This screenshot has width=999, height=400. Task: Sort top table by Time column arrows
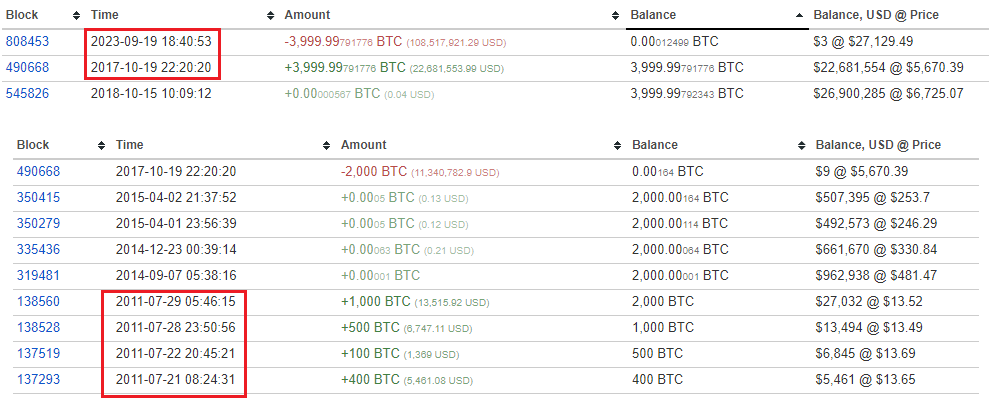[x=270, y=16]
